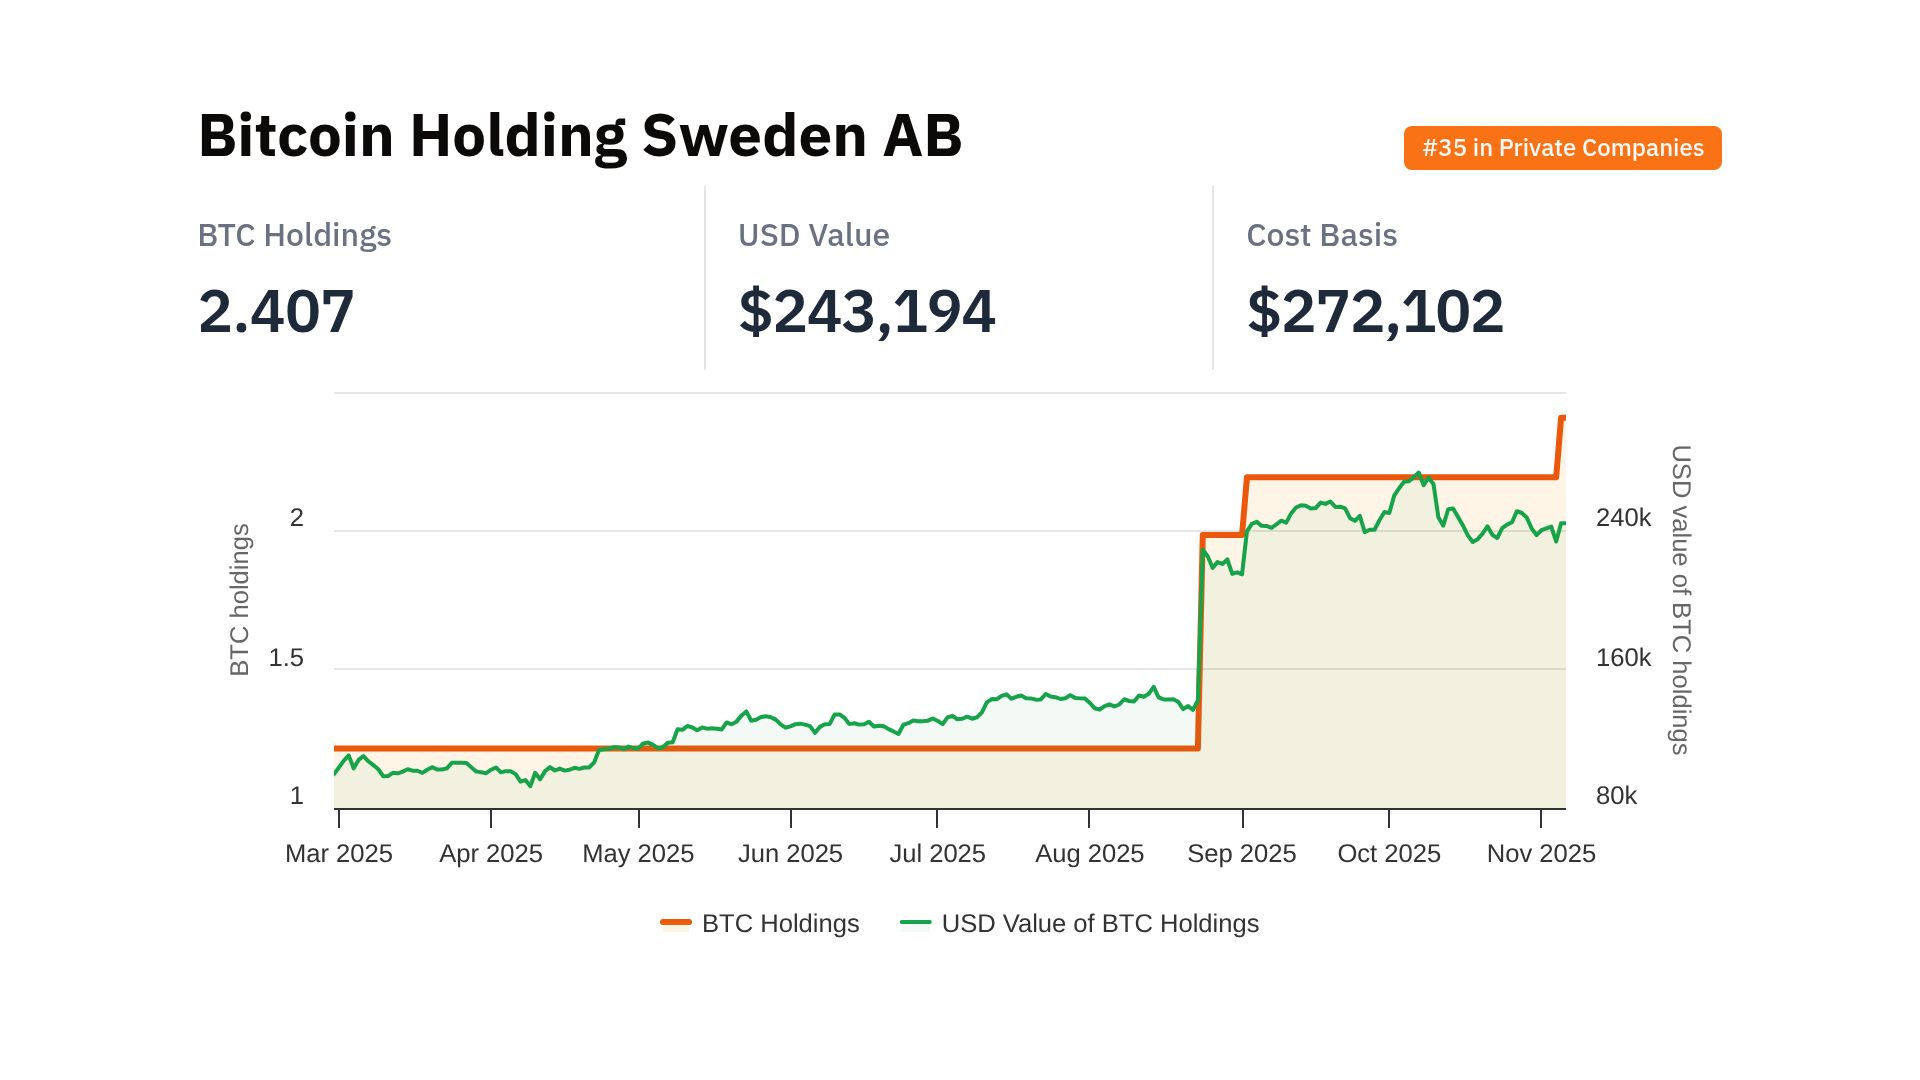This screenshot has width=1920, height=1080.
Task: Click the Mar 2025 axis label
Action: pos(339,853)
